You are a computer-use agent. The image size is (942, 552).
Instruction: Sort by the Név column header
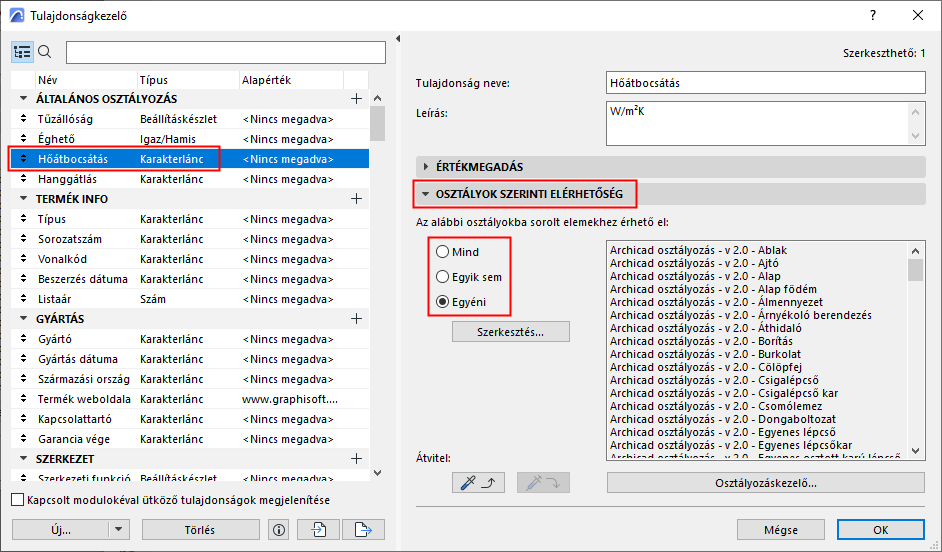[x=86, y=80]
